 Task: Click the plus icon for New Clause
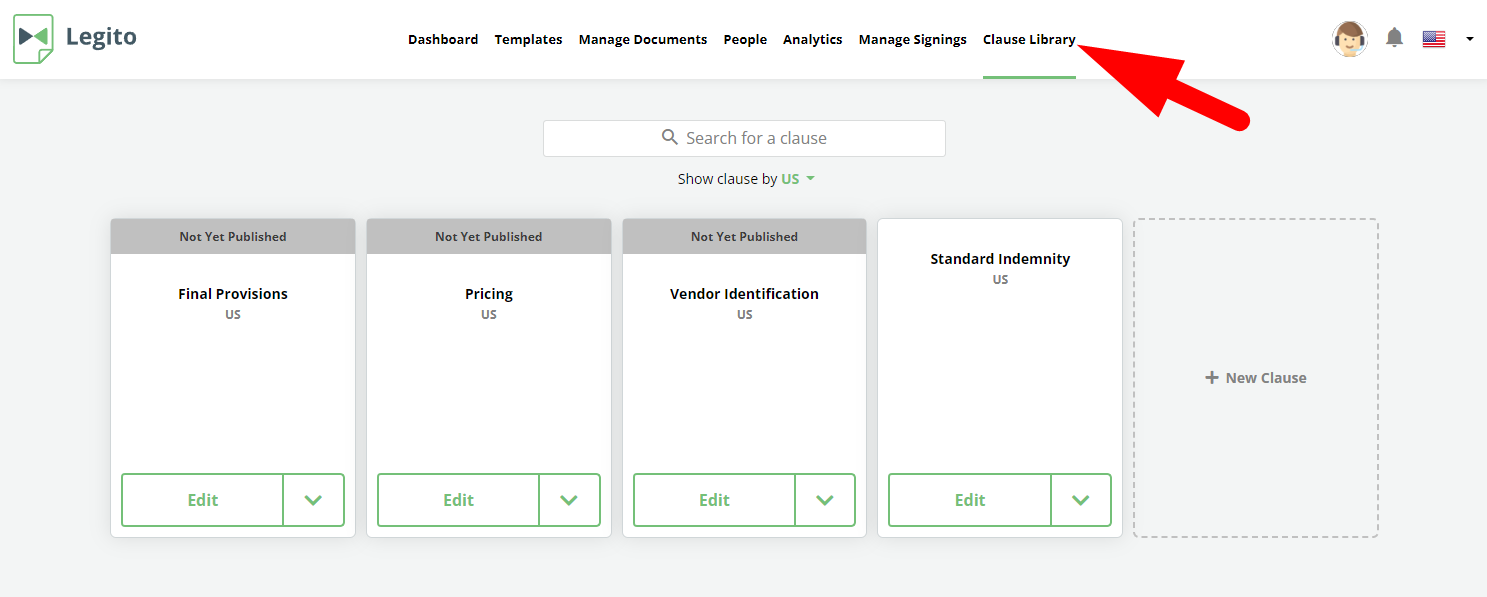click(1212, 377)
